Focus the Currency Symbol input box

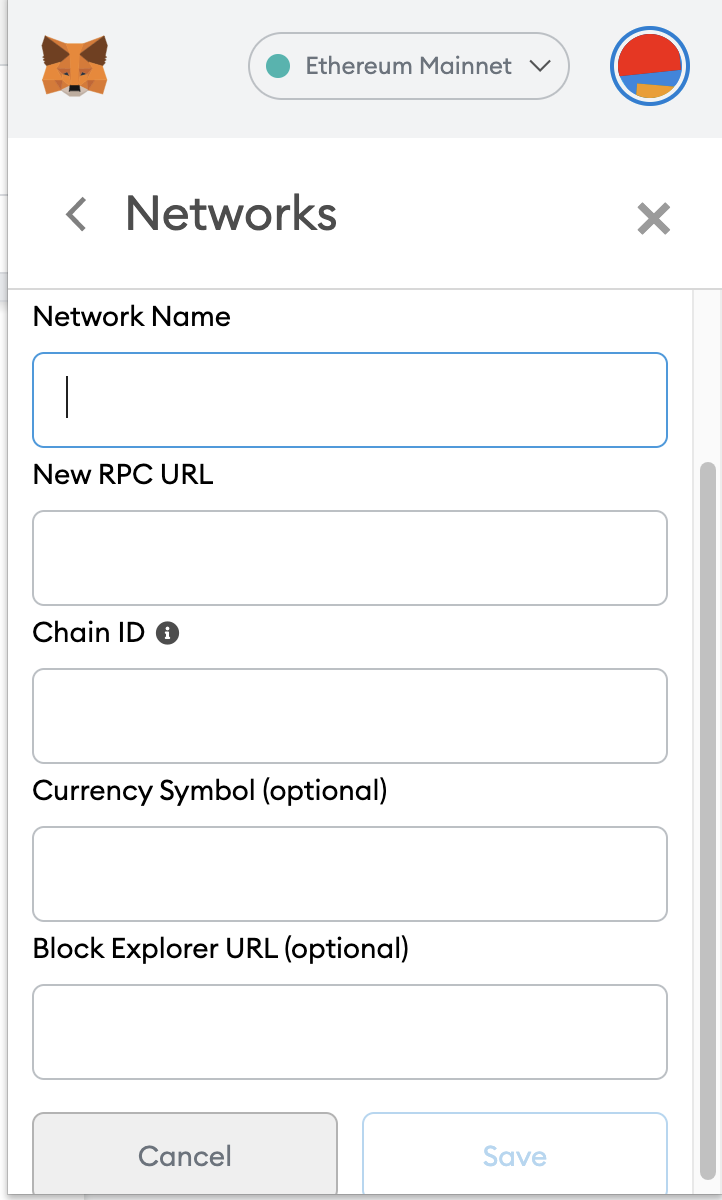pyautogui.click(x=350, y=873)
